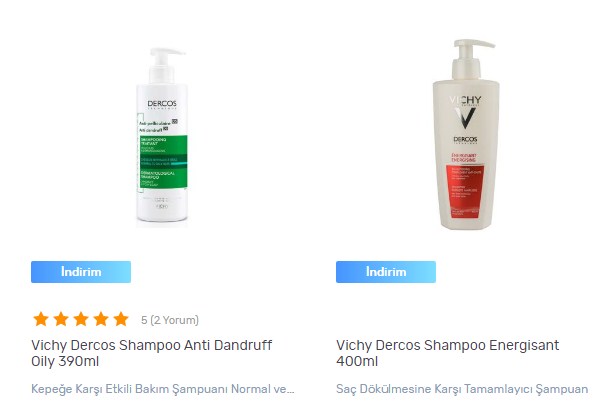This screenshot has height=402, width=612.
Task: Click the İndirim badge under Energisant shampoo
Action: [386, 272]
